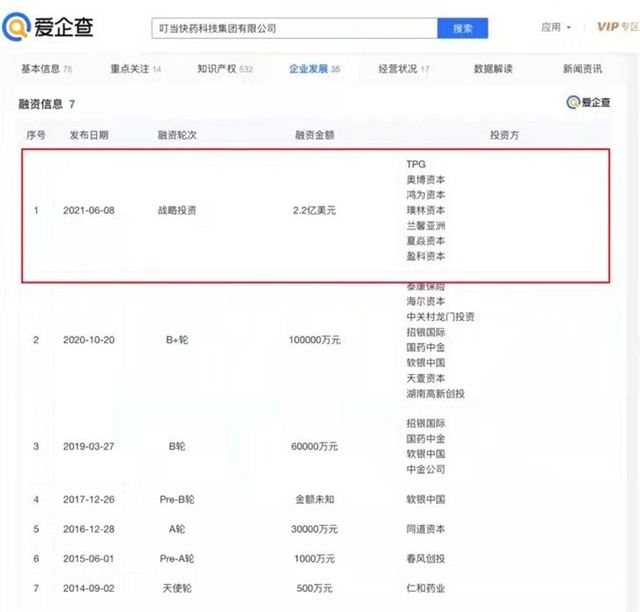Open investor 天壹资本
Image resolution: width=640 pixels, height=612 pixels.
[426, 378]
